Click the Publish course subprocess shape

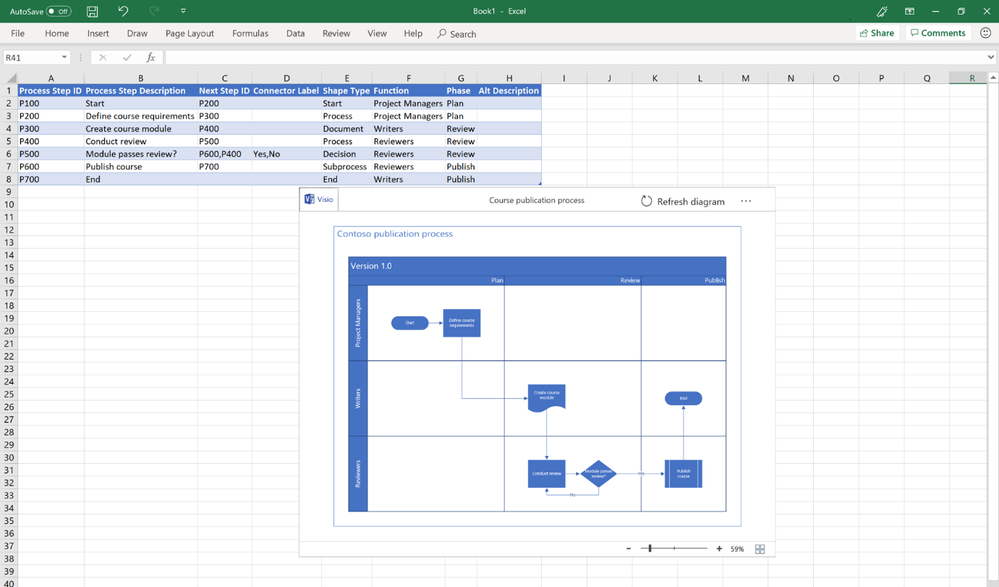point(683,474)
